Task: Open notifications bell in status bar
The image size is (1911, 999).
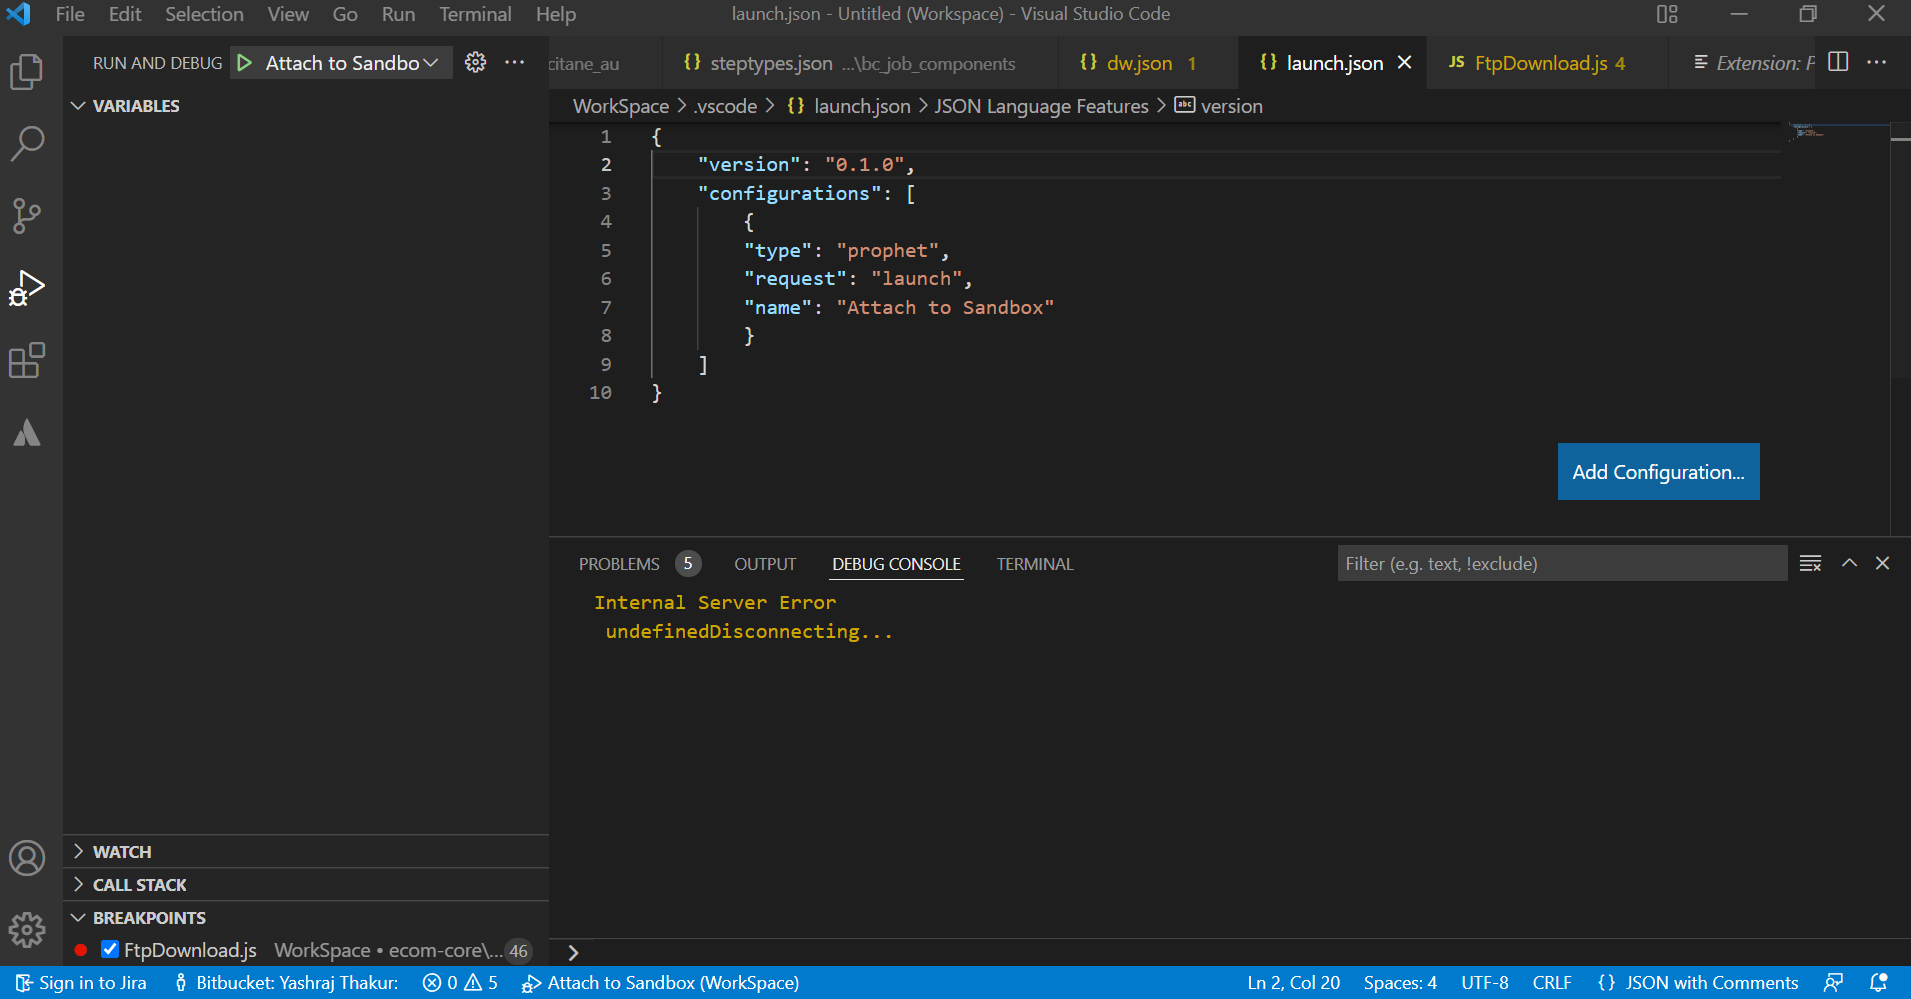Action: (x=1878, y=983)
